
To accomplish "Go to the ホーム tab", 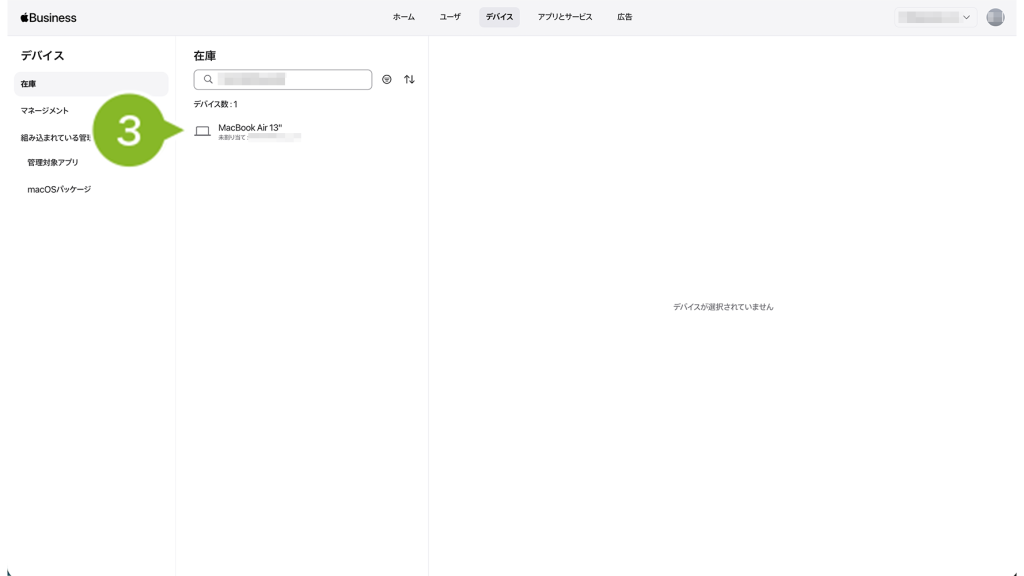I will 403,17.
